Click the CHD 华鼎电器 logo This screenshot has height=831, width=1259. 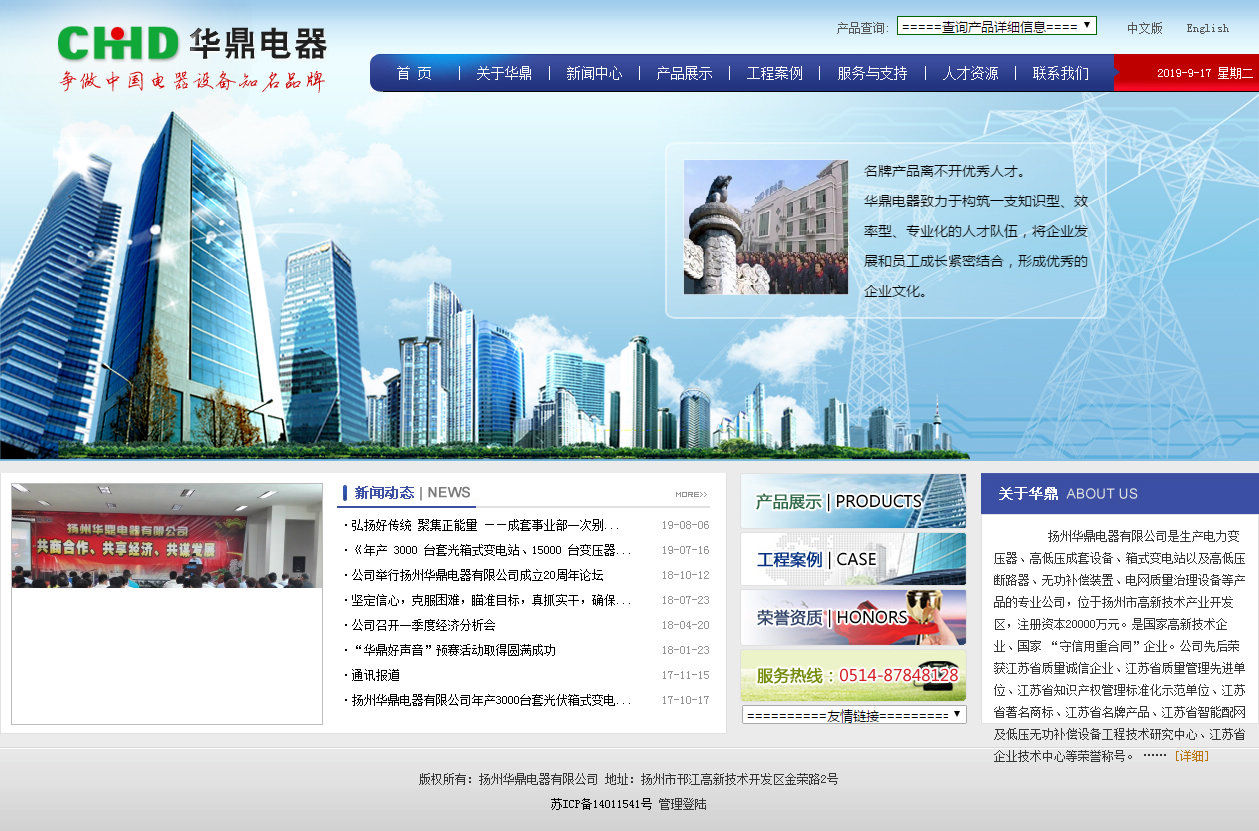click(192, 43)
